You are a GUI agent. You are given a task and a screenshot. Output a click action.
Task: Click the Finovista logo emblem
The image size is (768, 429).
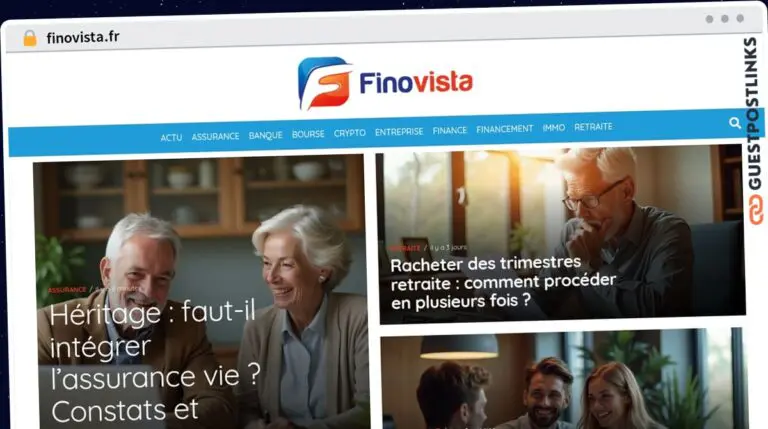(325, 83)
